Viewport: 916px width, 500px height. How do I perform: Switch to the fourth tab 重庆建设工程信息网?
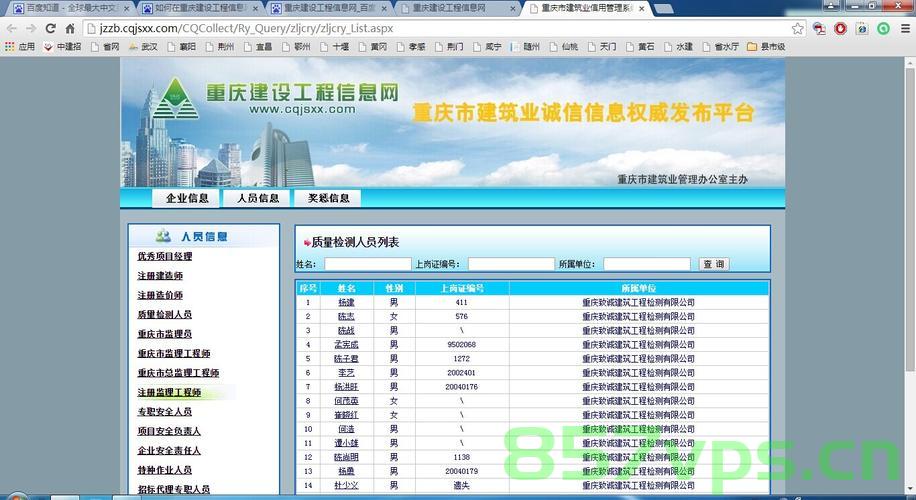click(x=457, y=8)
